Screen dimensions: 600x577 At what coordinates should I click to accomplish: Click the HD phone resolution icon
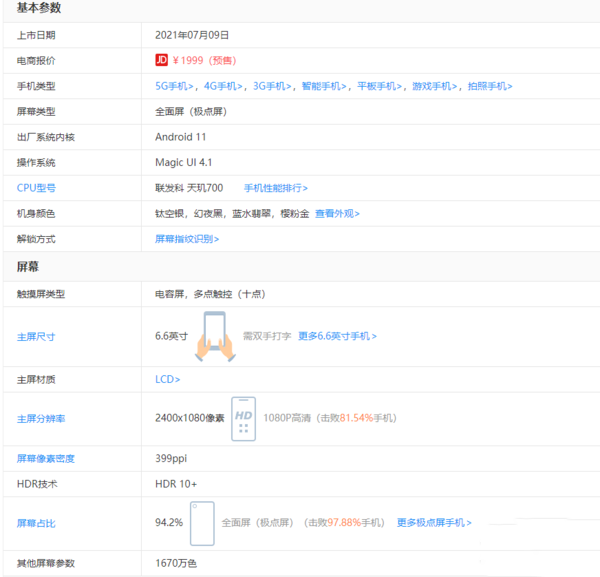243,418
